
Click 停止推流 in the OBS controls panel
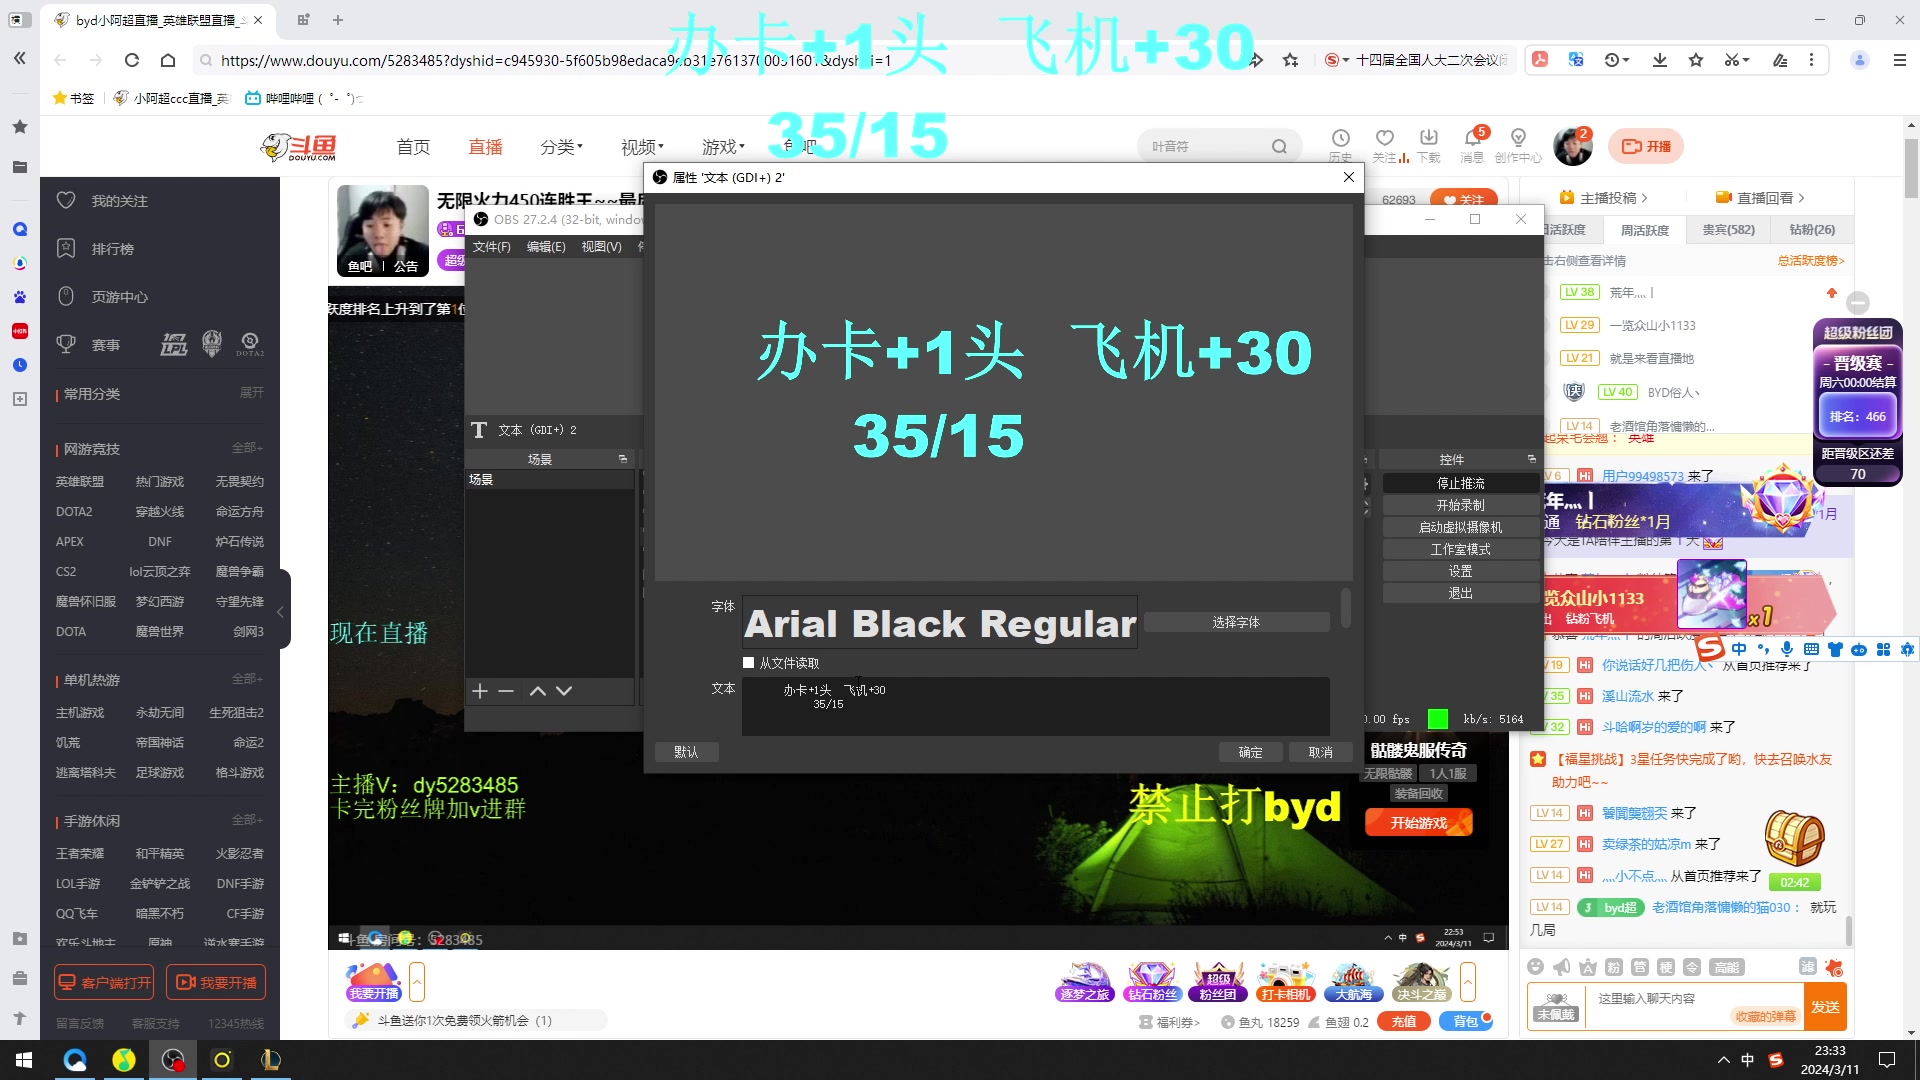pos(1461,482)
